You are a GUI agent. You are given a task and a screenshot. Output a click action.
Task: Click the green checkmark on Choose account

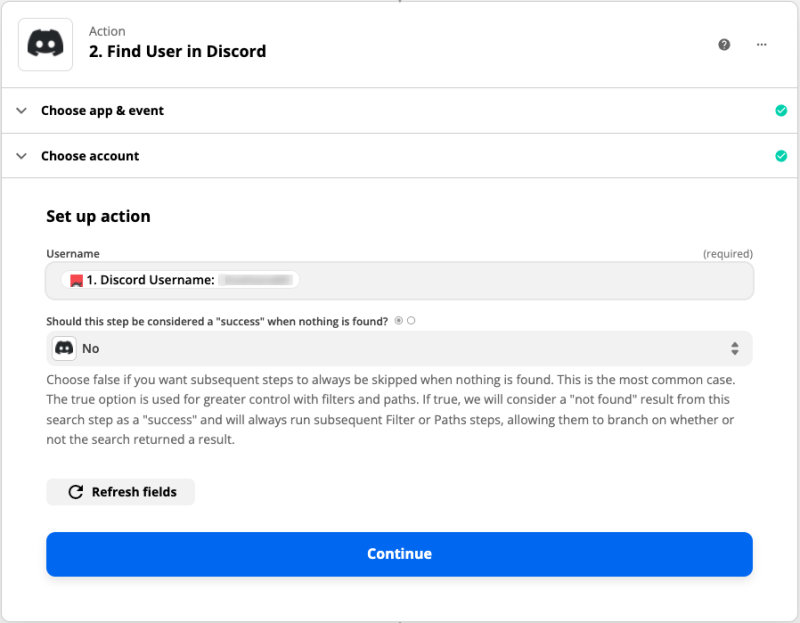click(x=781, y=156)
